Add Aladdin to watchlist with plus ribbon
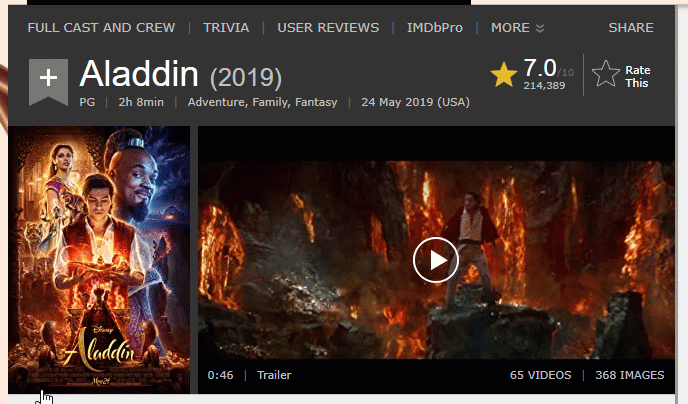This screenshot has height=404, width=688. [x=48, y=82]
